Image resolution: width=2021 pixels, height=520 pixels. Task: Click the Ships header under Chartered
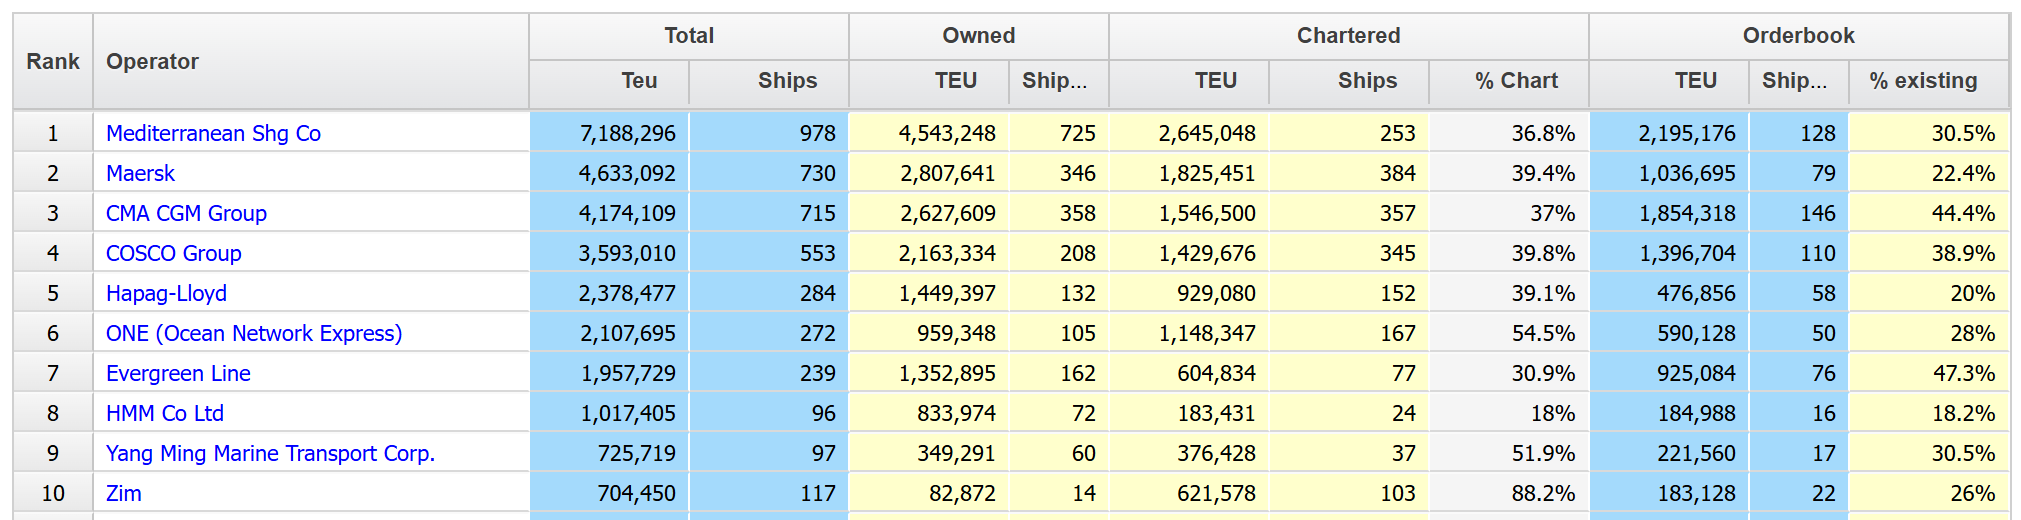1367,81
